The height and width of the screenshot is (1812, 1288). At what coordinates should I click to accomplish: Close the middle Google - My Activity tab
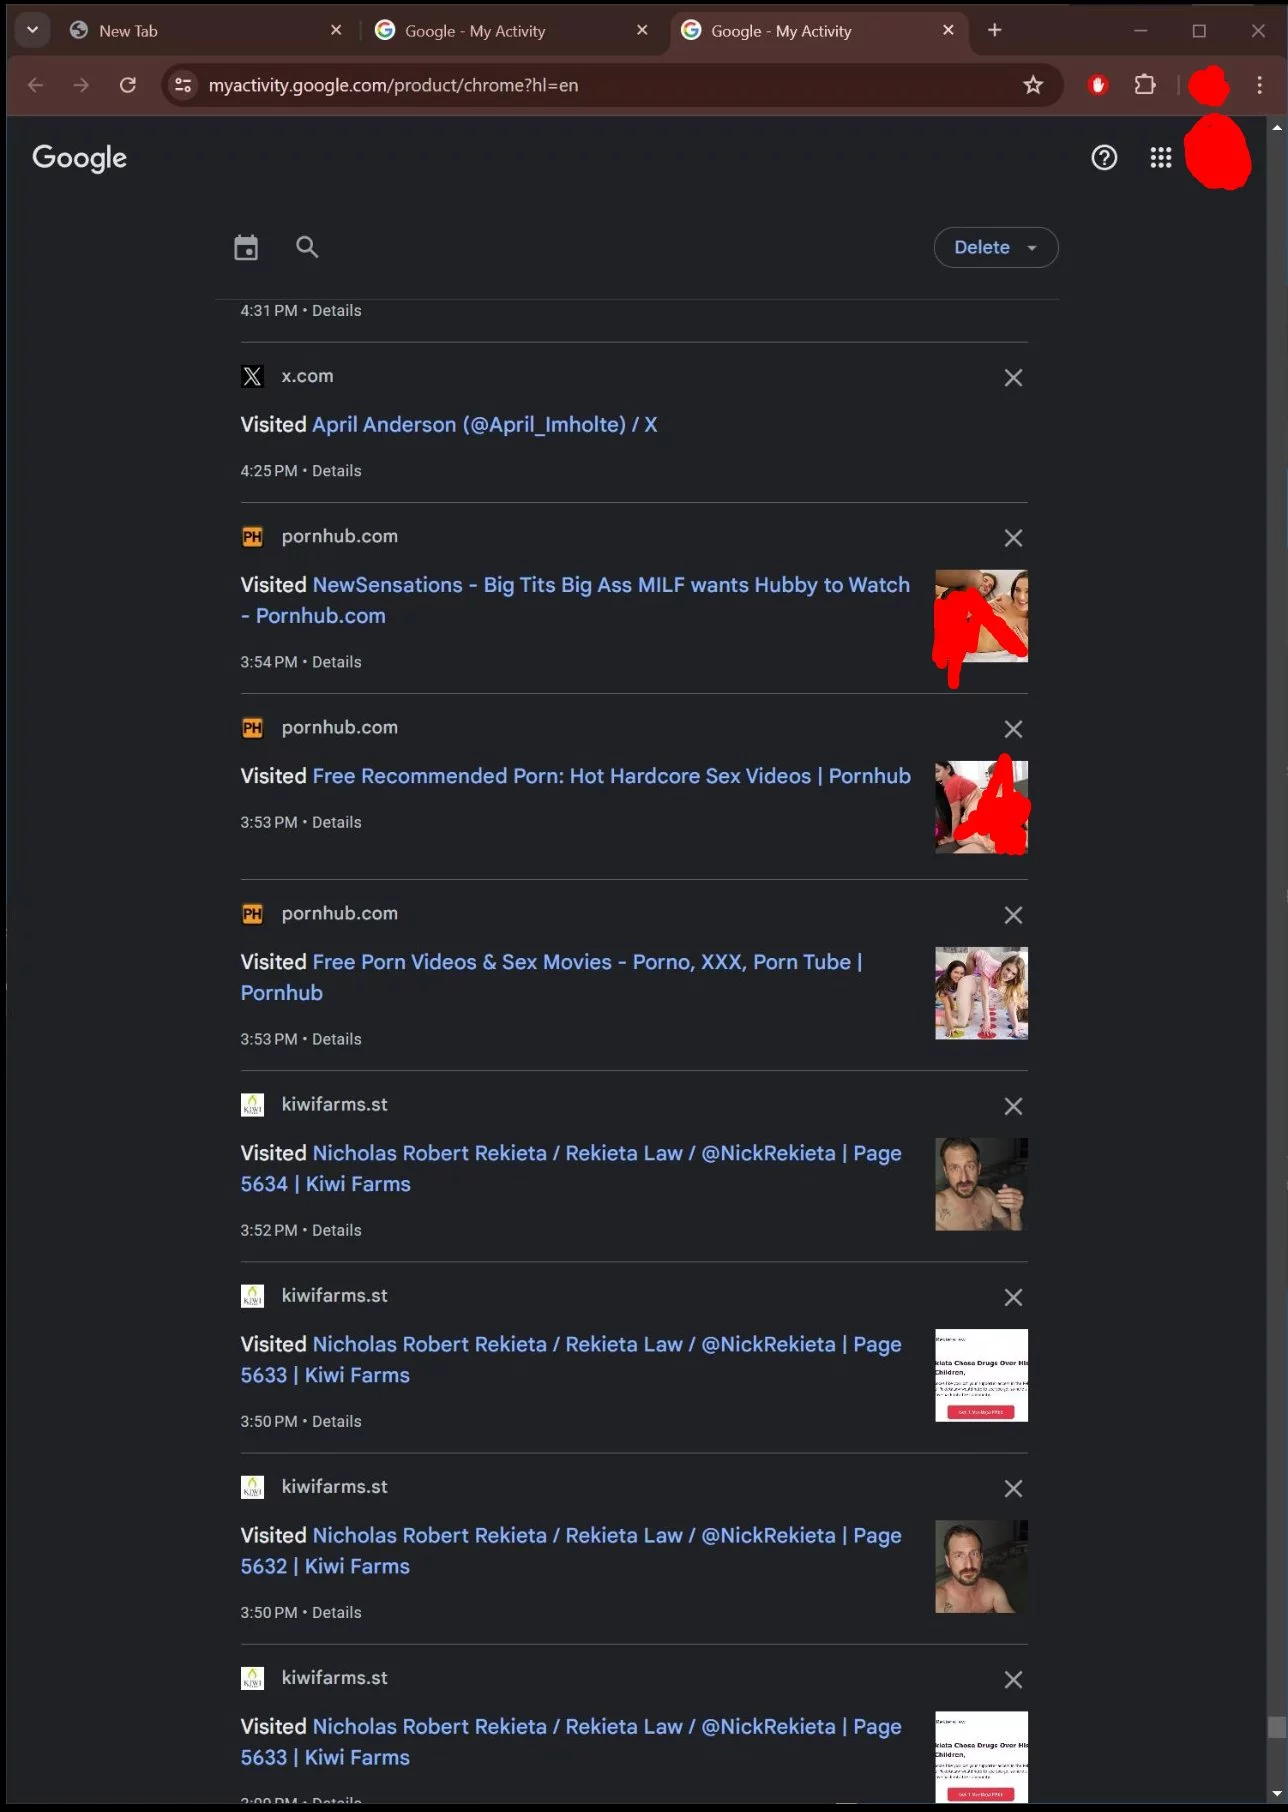tap(642, 30)
